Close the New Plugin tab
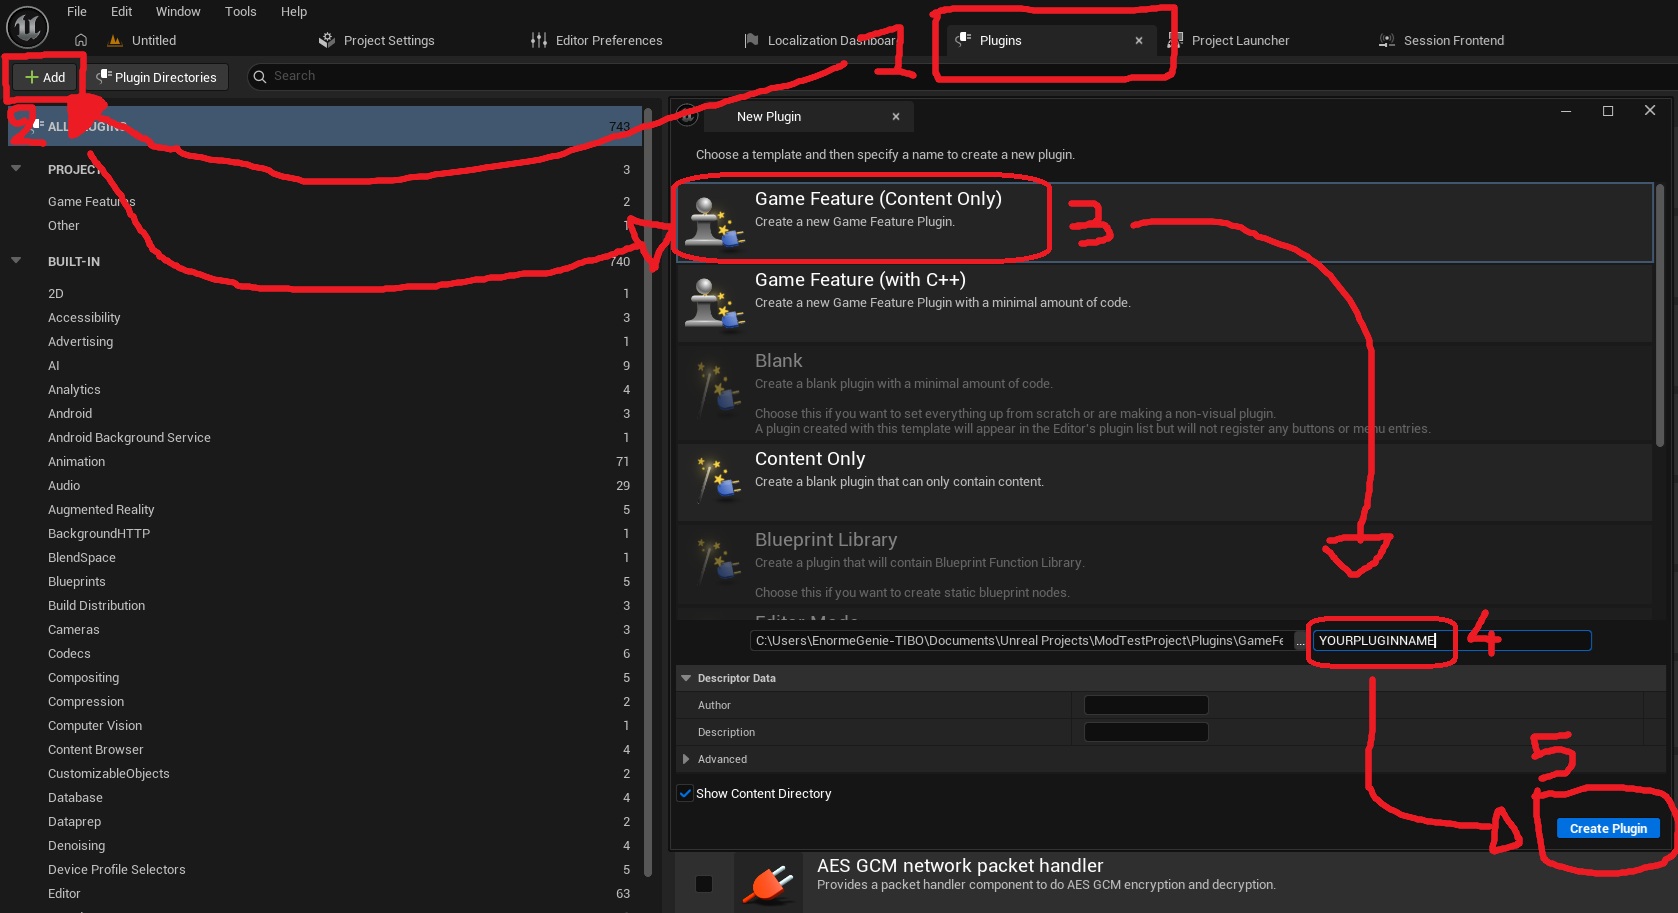1678x913 pixels. [896, 117]
